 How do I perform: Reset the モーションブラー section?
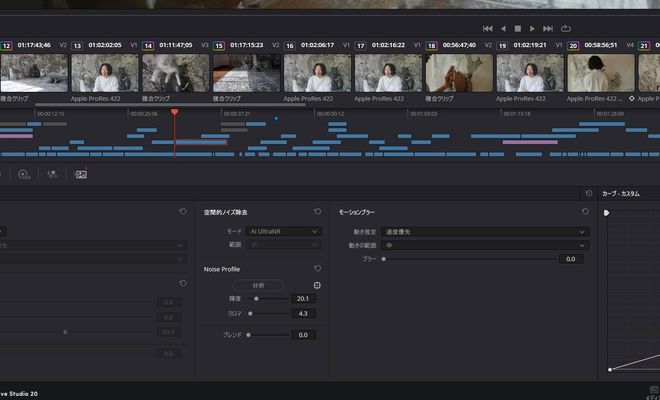click(x=584, y=212)
